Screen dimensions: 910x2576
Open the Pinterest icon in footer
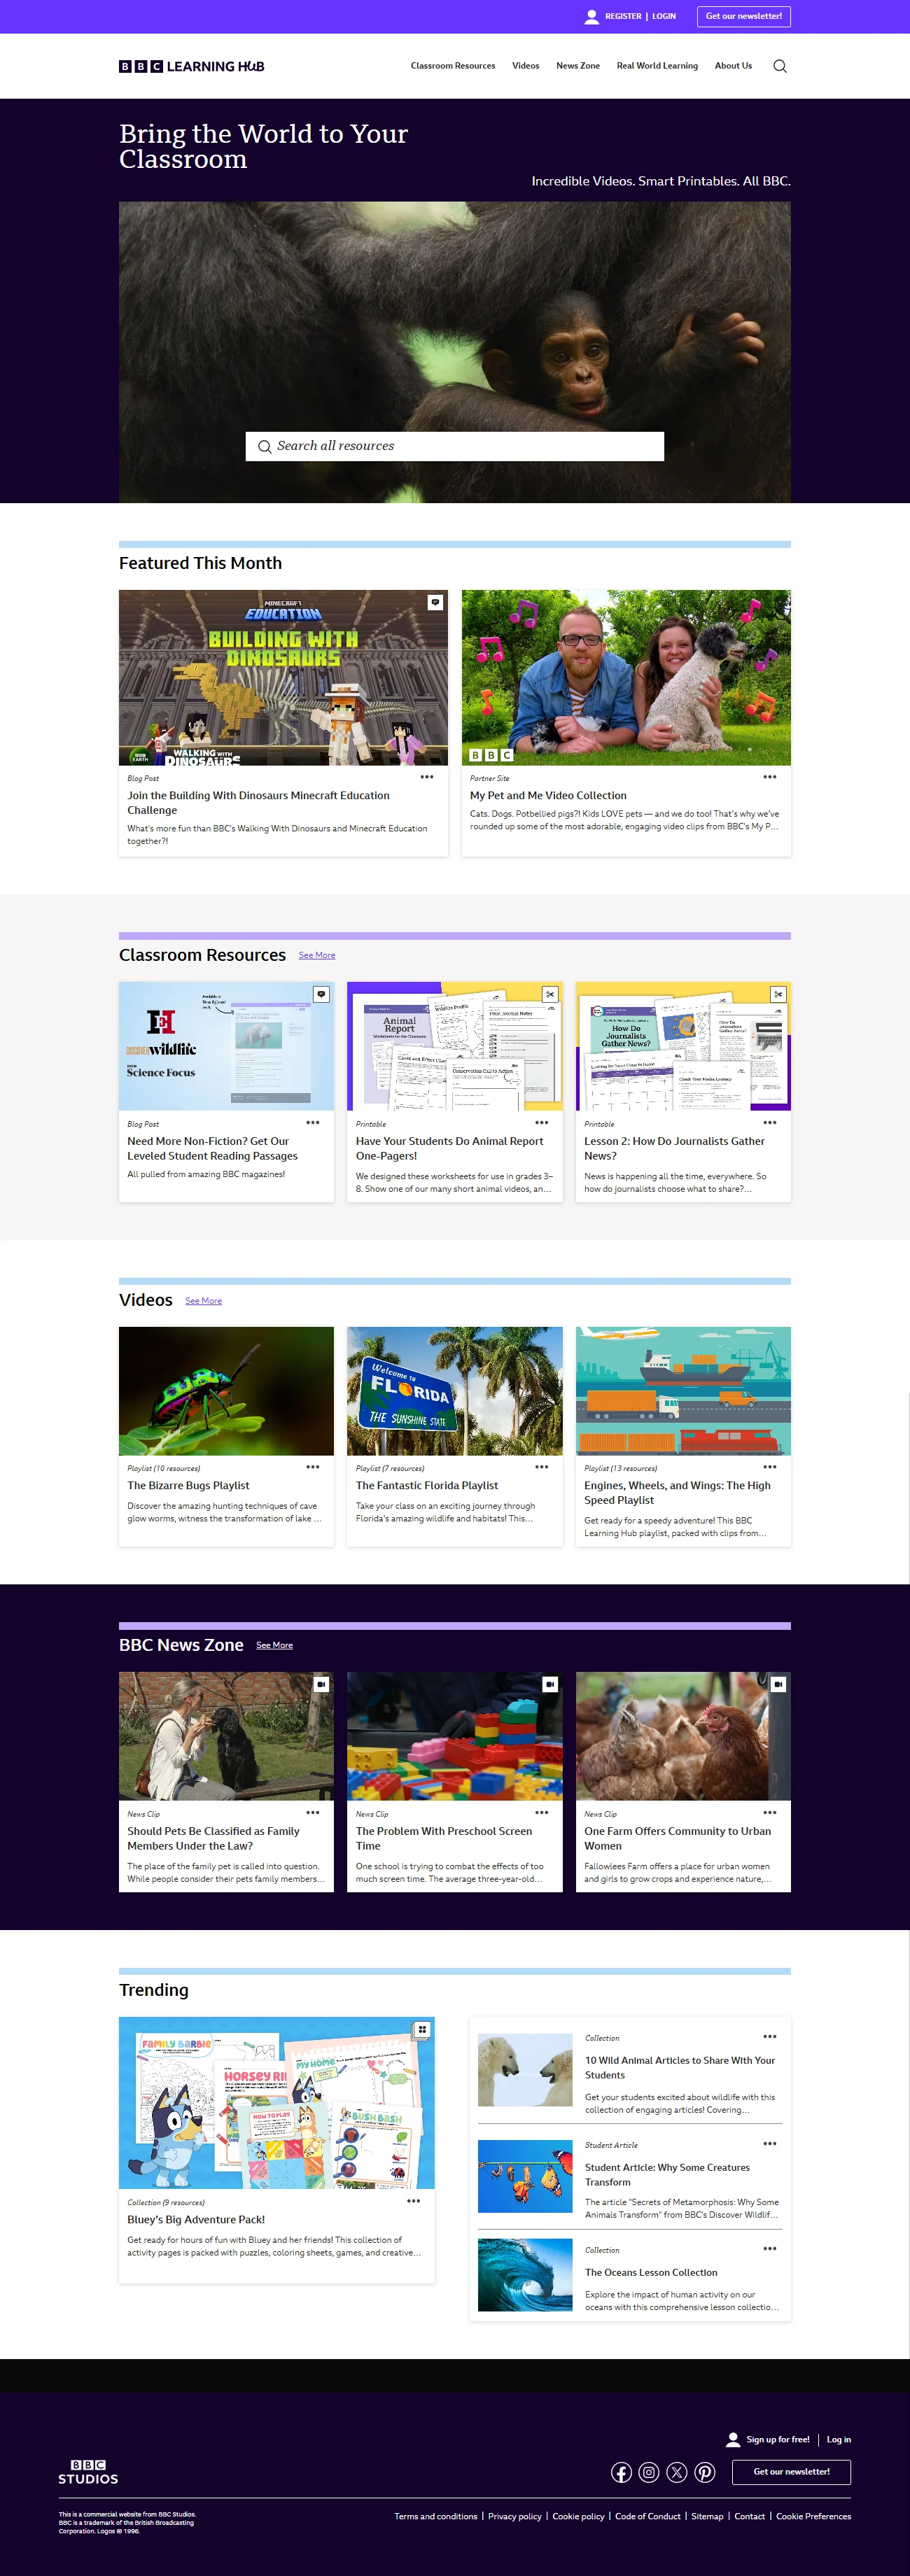[705, 2472]
